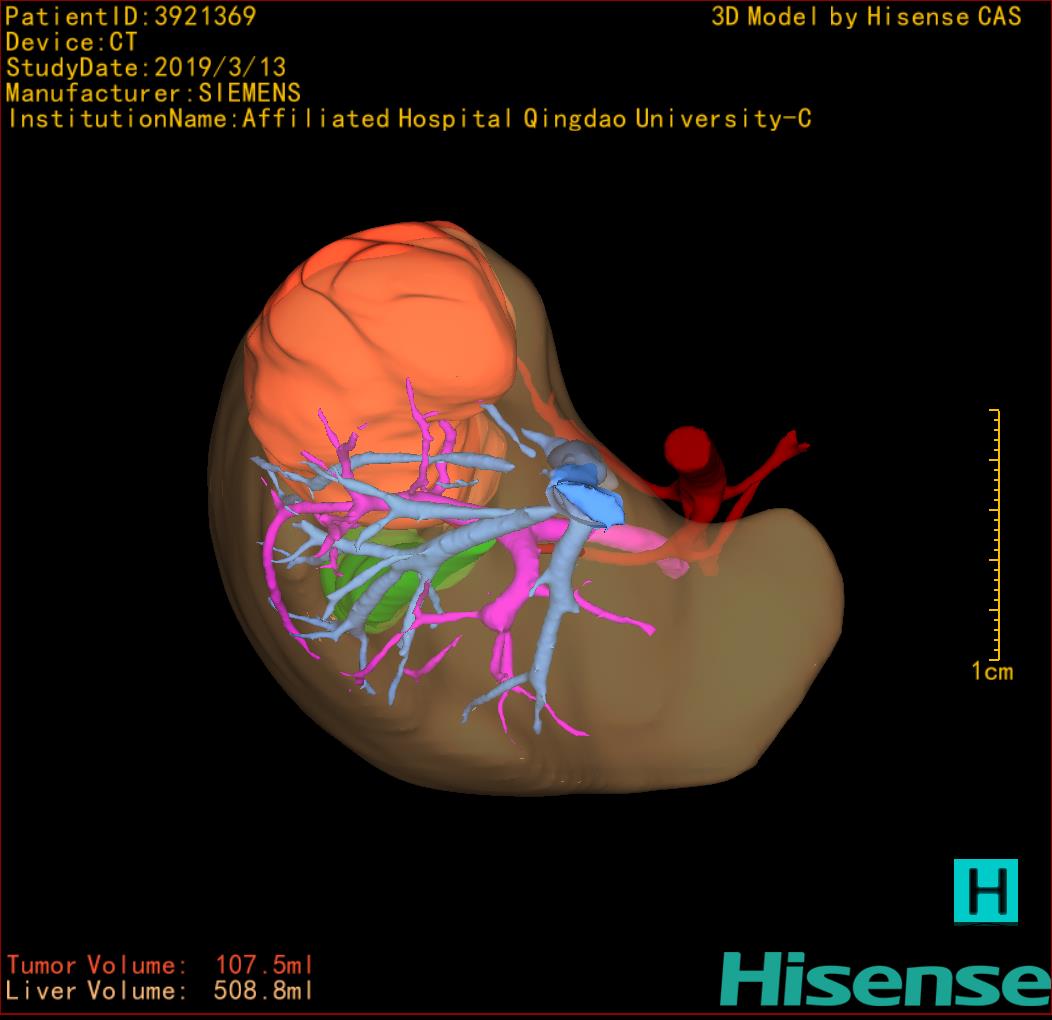Click the large Hisense brand logo

tap(884, 979)
